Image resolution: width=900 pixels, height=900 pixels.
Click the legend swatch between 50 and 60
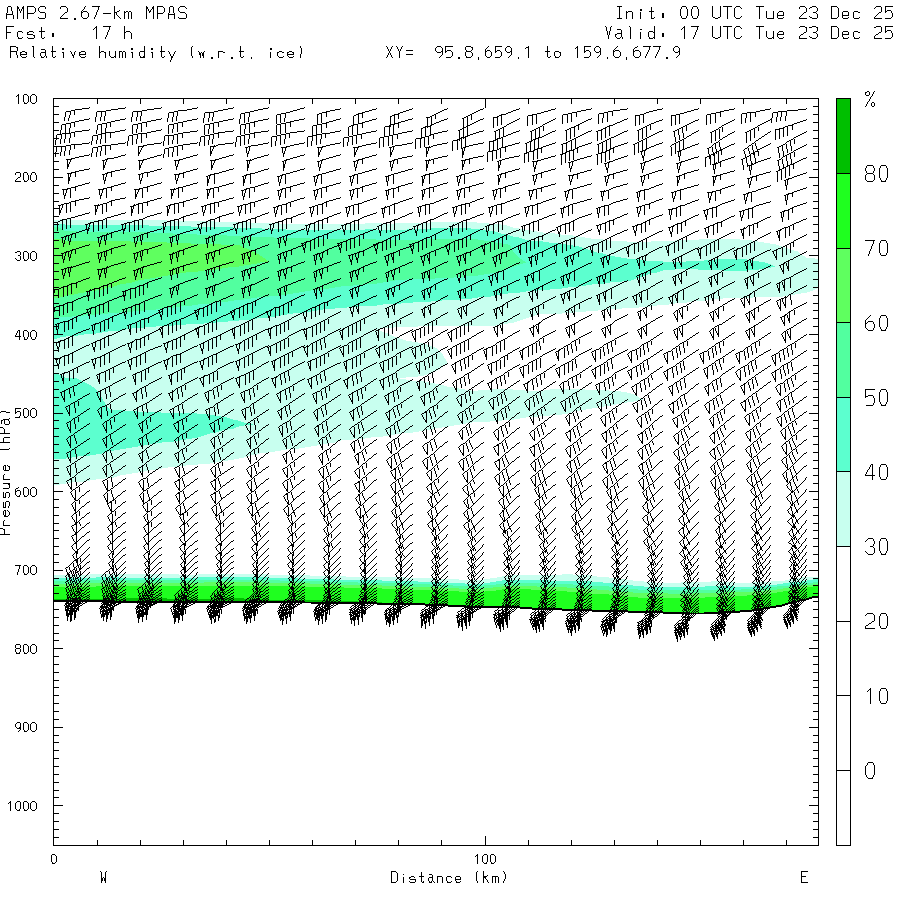tap(843, 360)
